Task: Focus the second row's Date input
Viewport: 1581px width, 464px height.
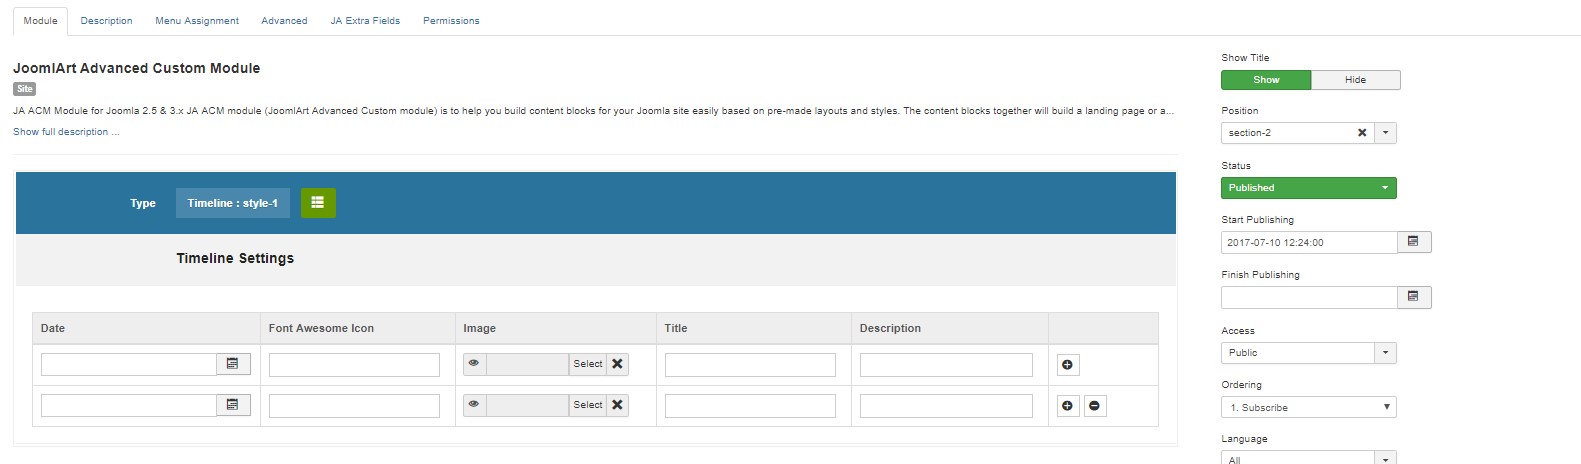Action: [129, 405]
